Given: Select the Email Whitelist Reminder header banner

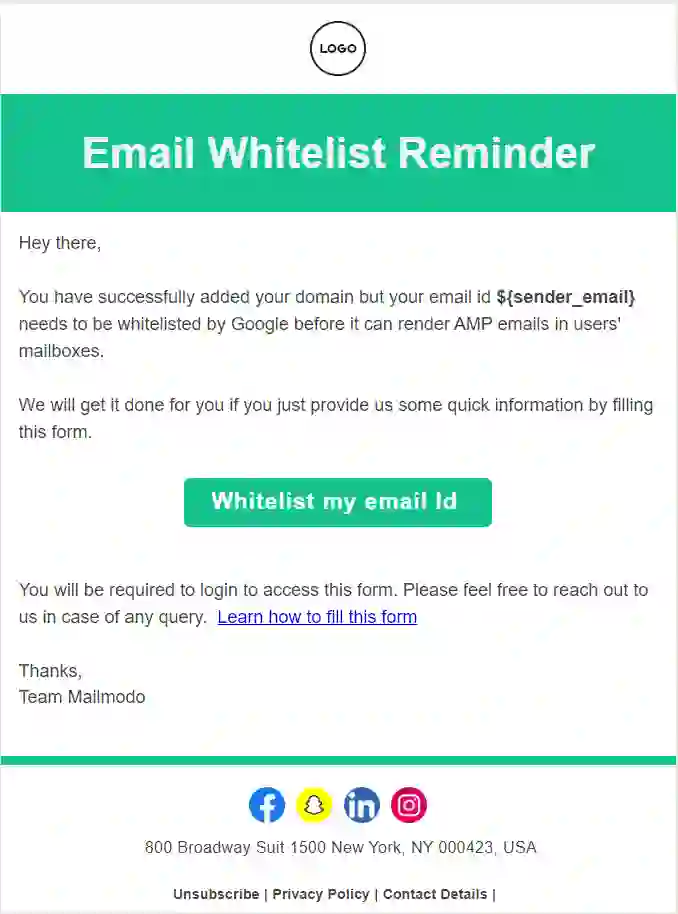Looking at the screenshot, I should (x=337, y=152).
